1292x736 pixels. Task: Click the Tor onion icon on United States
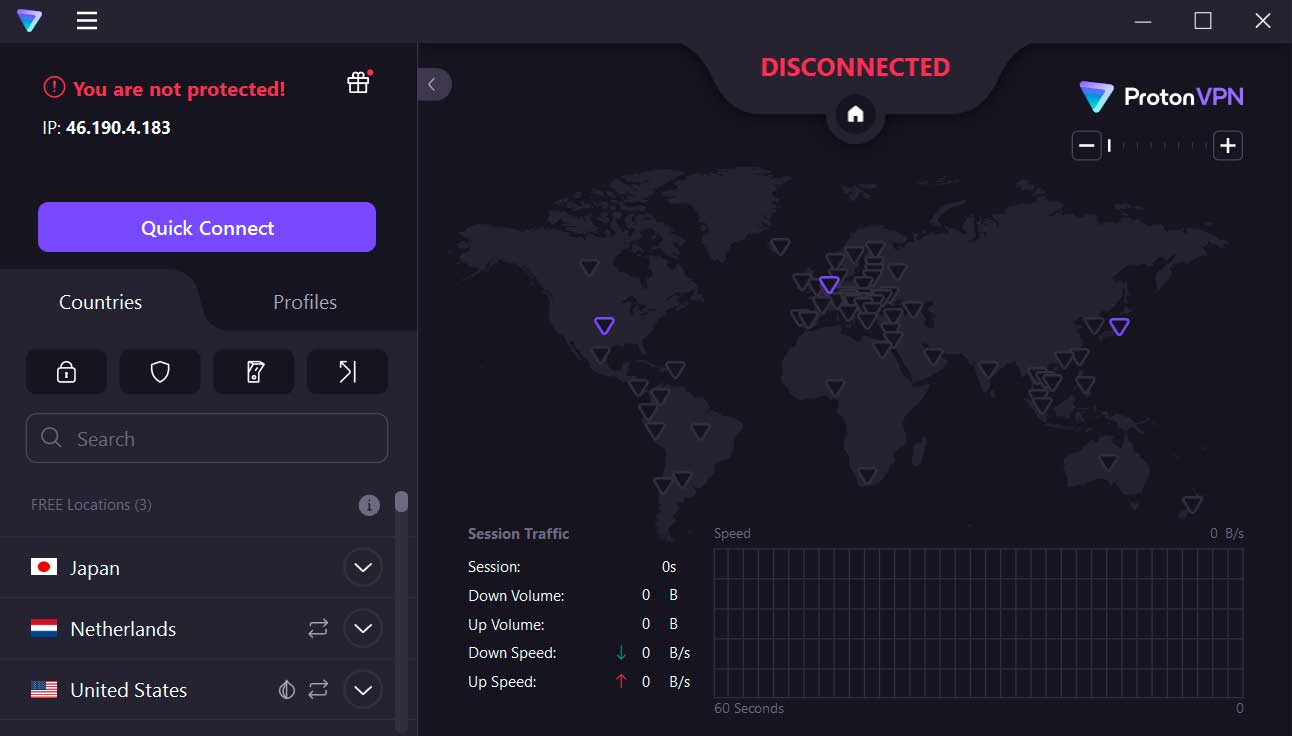coord(286,689)
